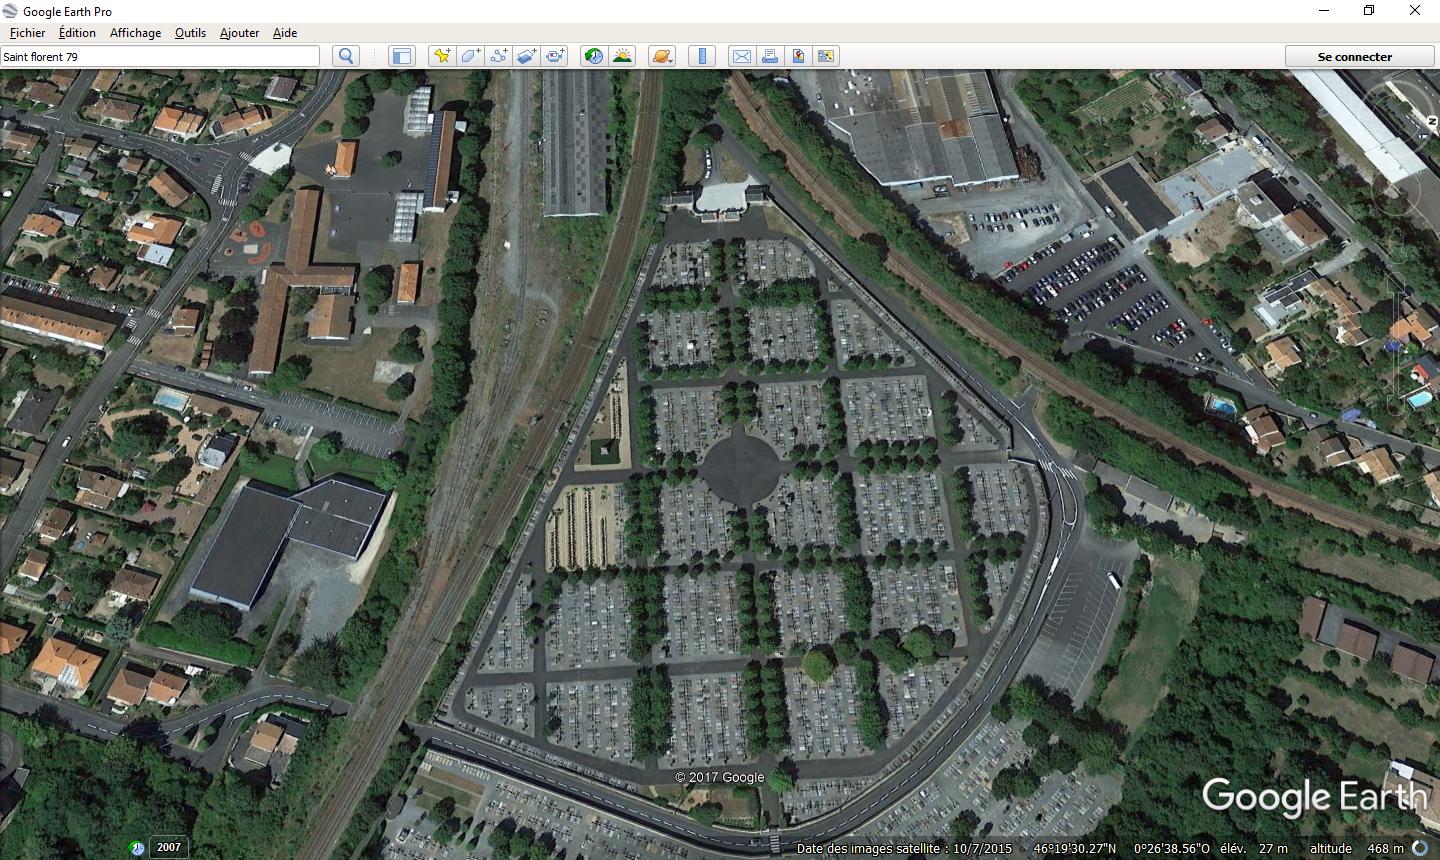This screenshot has height=860, width=1440.
Task: Select the Add Path tool
Action: [x=498, y=56]
